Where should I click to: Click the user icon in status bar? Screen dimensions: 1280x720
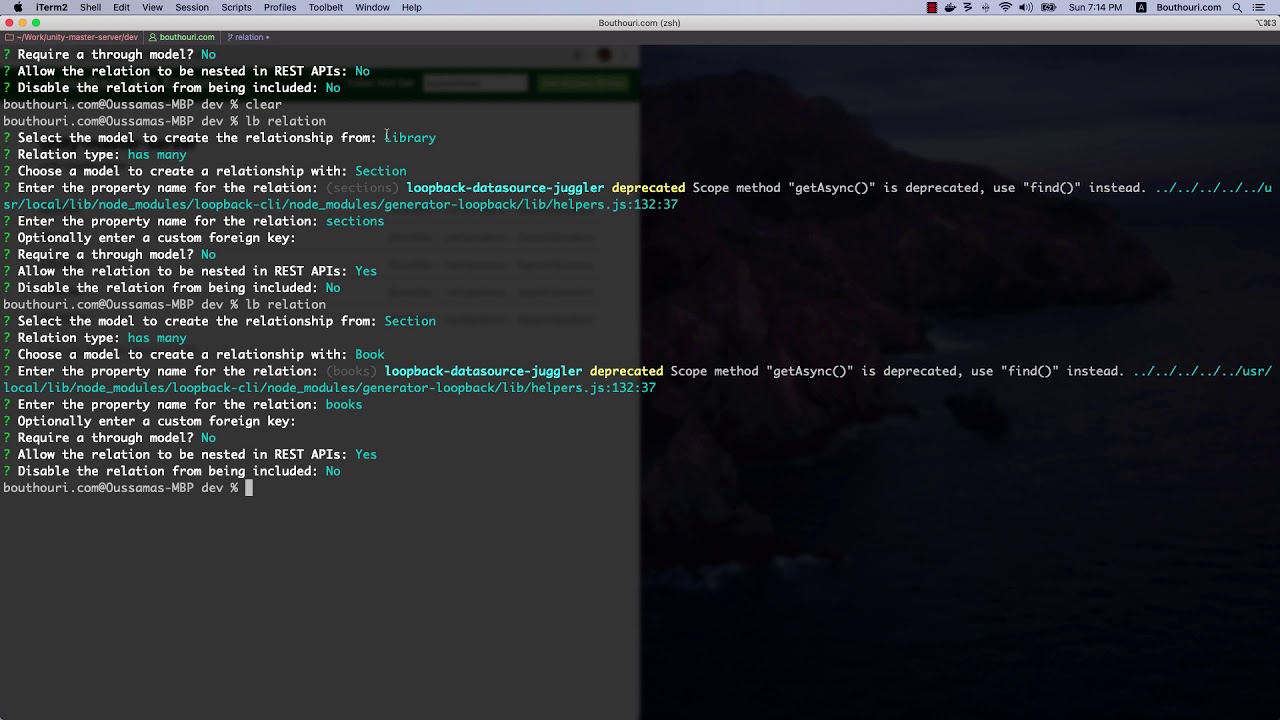[x=152, y=37]
